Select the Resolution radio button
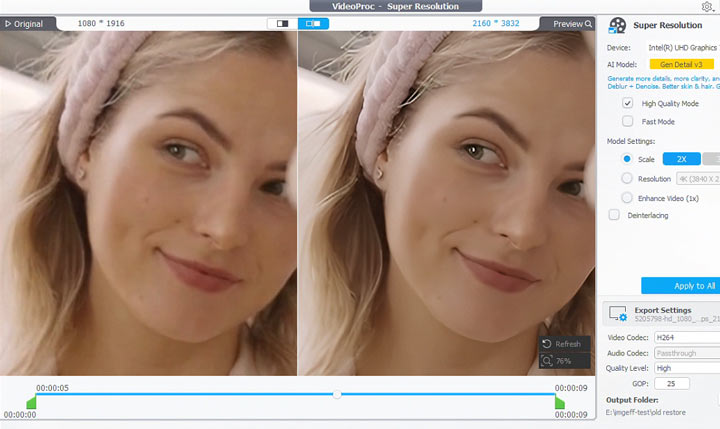The image size is (720, 429). pyautogui.click(x=627, y=178)
